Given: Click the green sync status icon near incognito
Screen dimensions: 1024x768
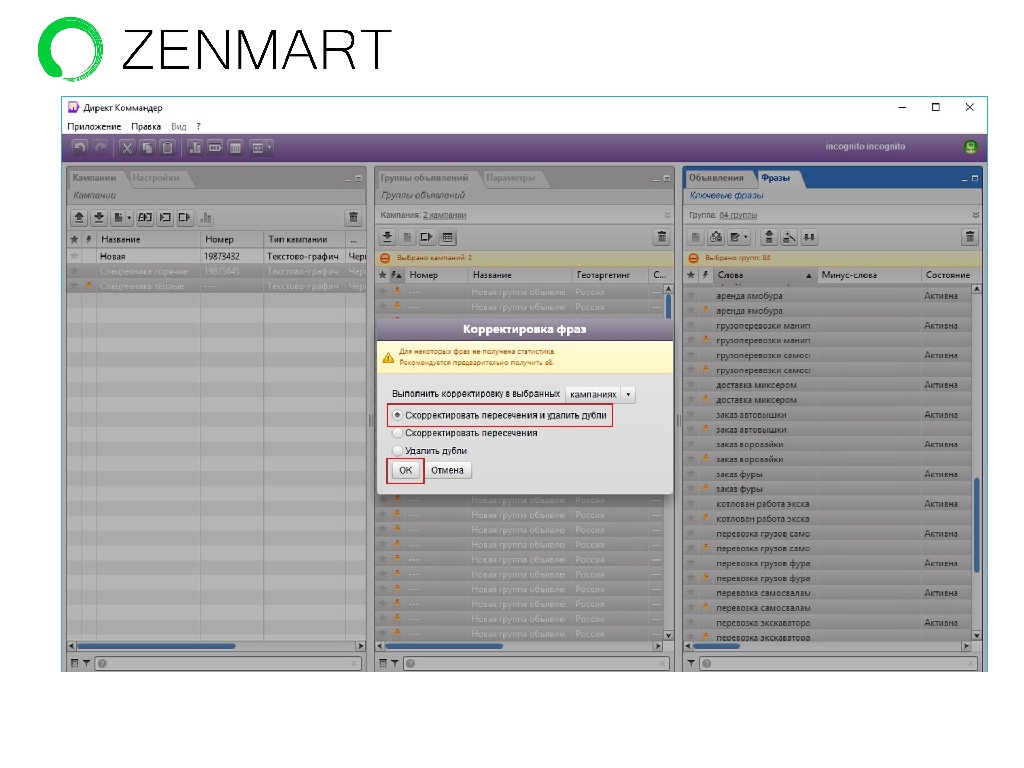Looking at the screenshot, I should pos(970,147).
